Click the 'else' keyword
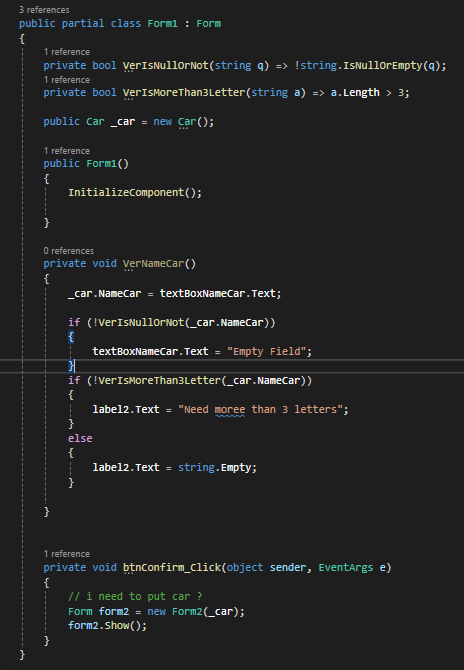464x670 pixels. (80, 438)
